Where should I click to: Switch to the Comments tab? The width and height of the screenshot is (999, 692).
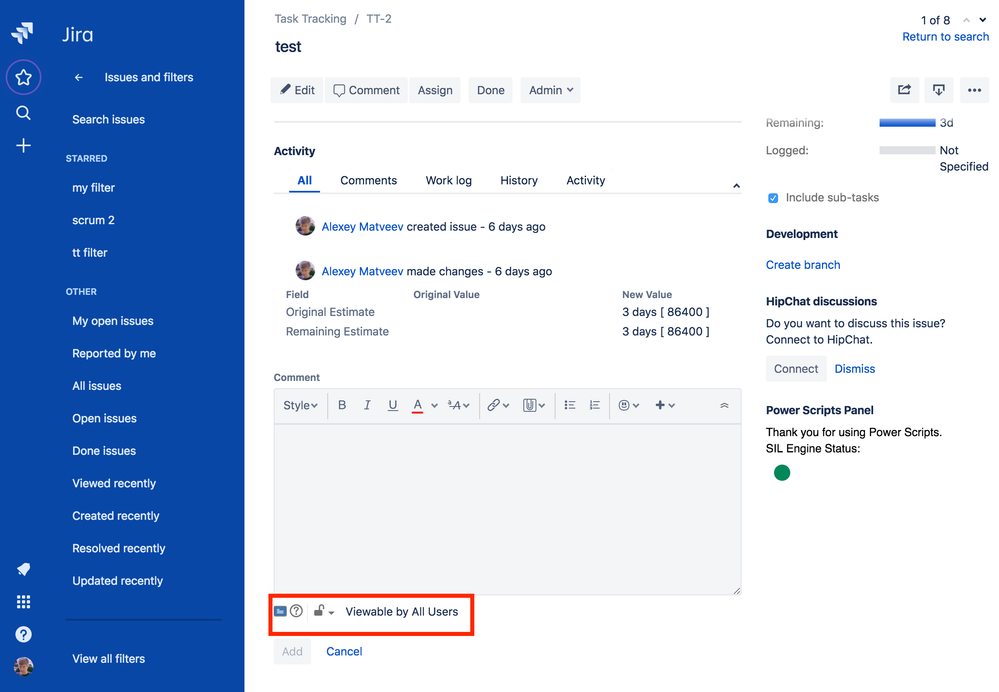[368, 180]
